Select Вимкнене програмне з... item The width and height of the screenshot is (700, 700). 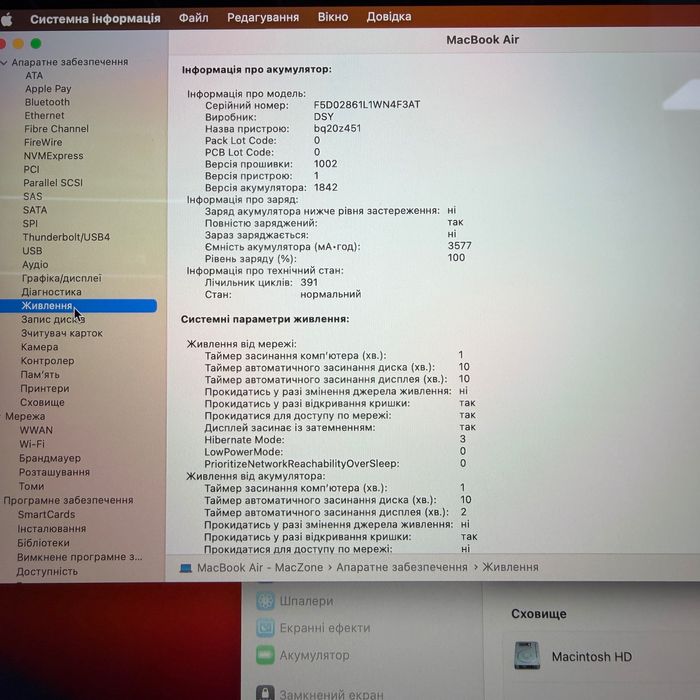point(79,557)
